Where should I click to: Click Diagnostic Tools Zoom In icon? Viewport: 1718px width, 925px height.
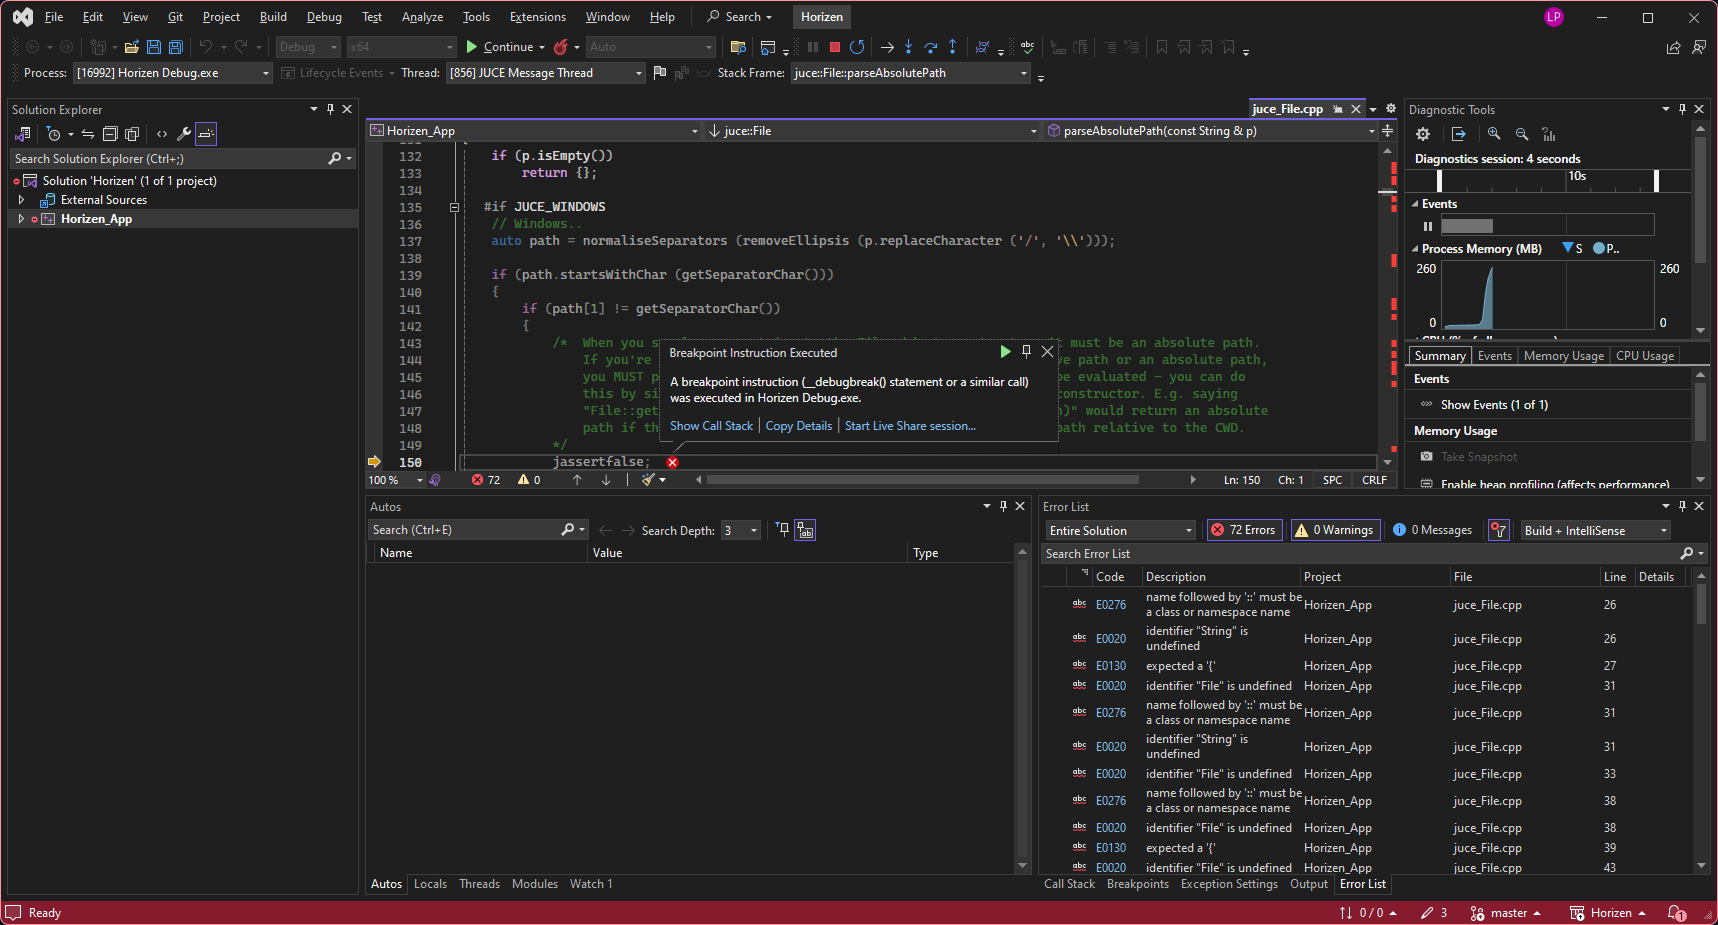(1494, 134)
